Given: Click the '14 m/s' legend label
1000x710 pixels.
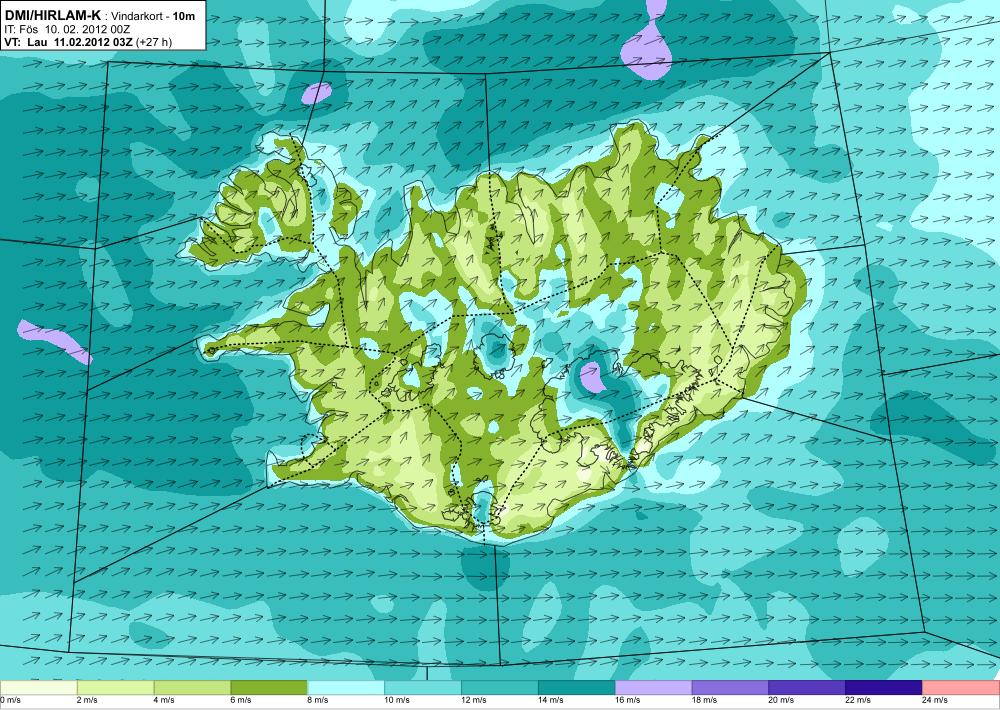Looking at the screenshot, I should point(550,700).
